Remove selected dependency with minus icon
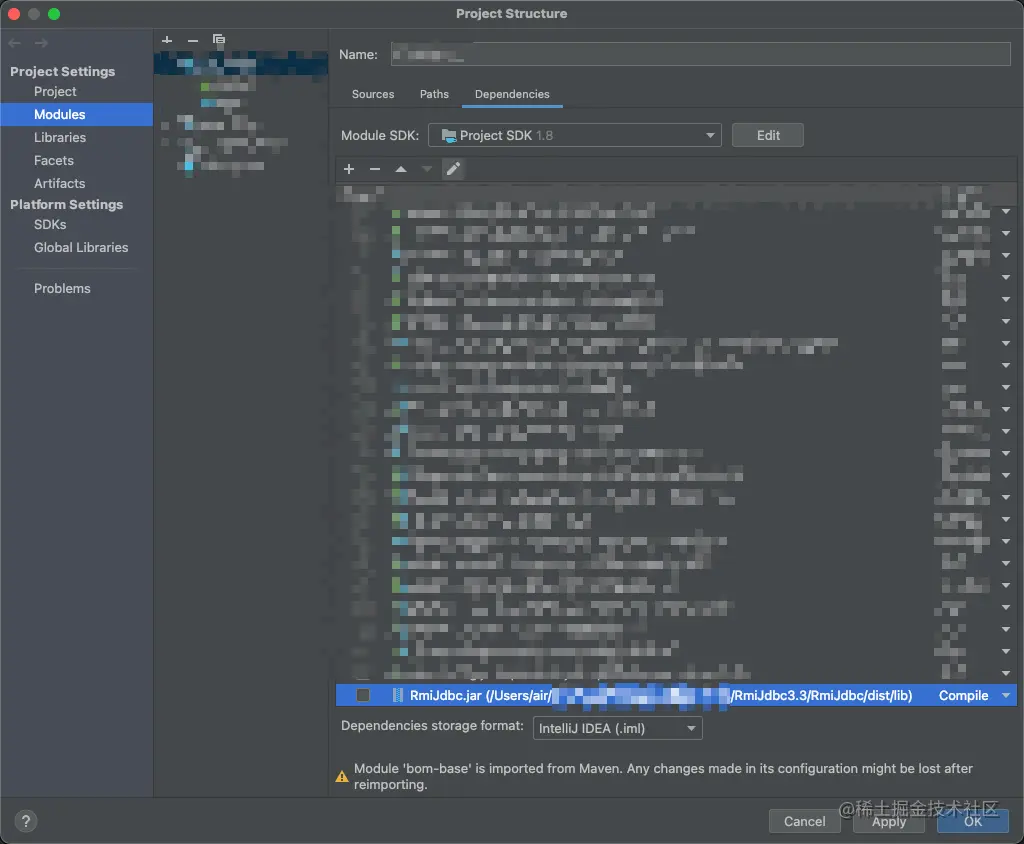 click(x=375, y=169)
